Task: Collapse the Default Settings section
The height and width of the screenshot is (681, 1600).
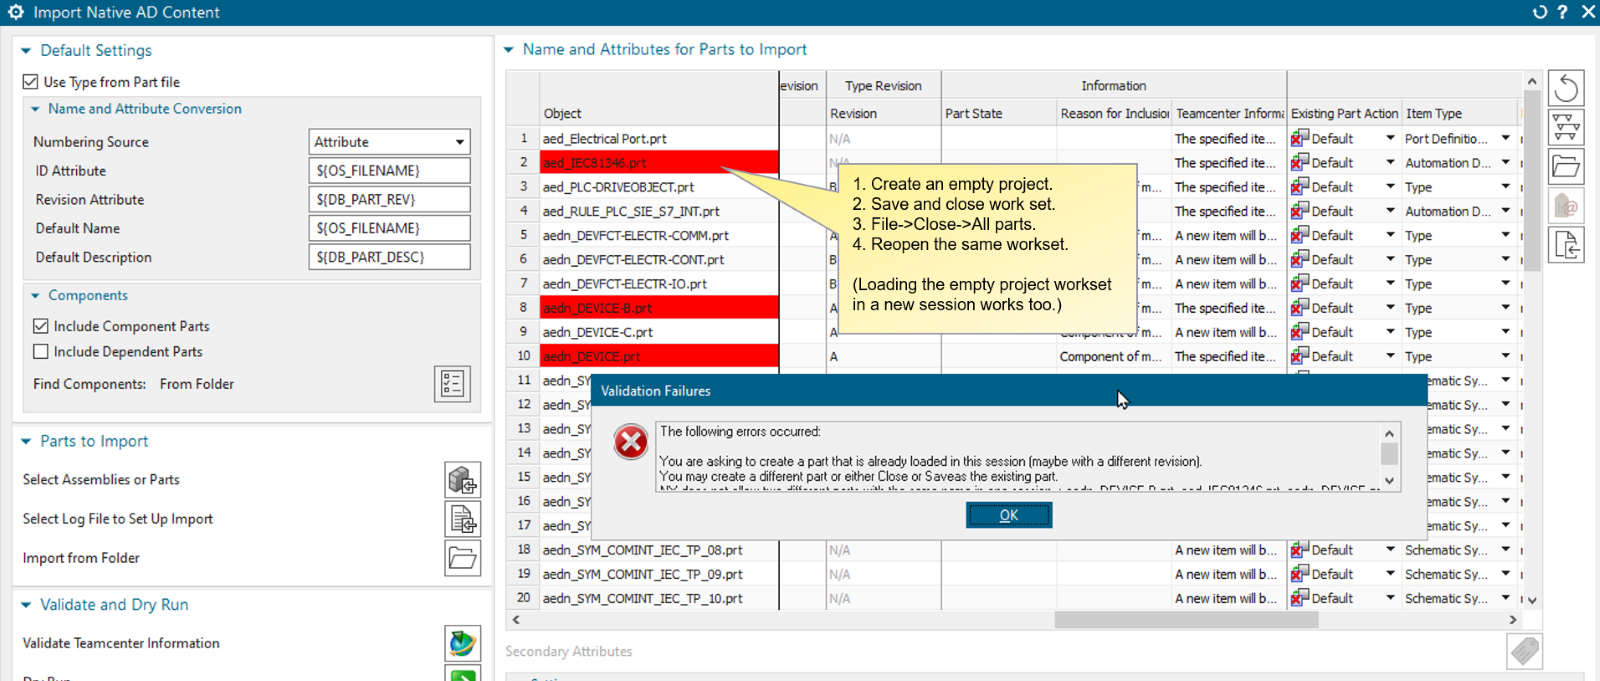Action: point(27,51)
